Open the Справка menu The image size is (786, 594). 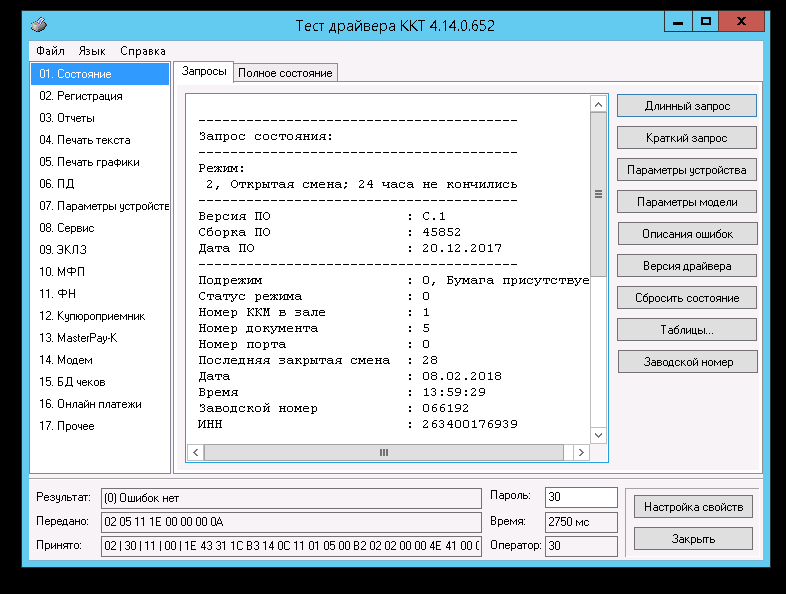pyautogui.click(x=143, y=51)
